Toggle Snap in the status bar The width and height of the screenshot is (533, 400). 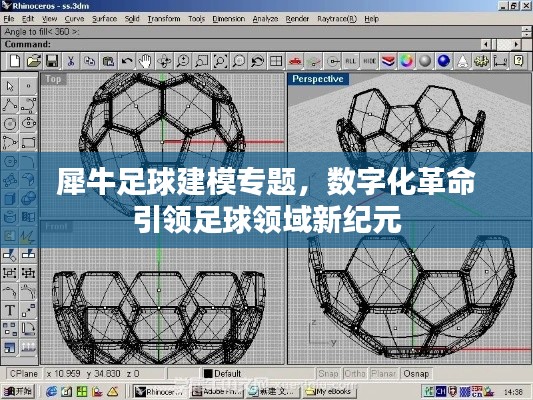pos(328,373)
